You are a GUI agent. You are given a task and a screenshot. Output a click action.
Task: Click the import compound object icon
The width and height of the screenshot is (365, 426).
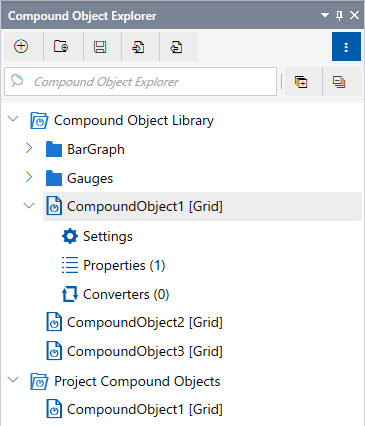point(138,47)
